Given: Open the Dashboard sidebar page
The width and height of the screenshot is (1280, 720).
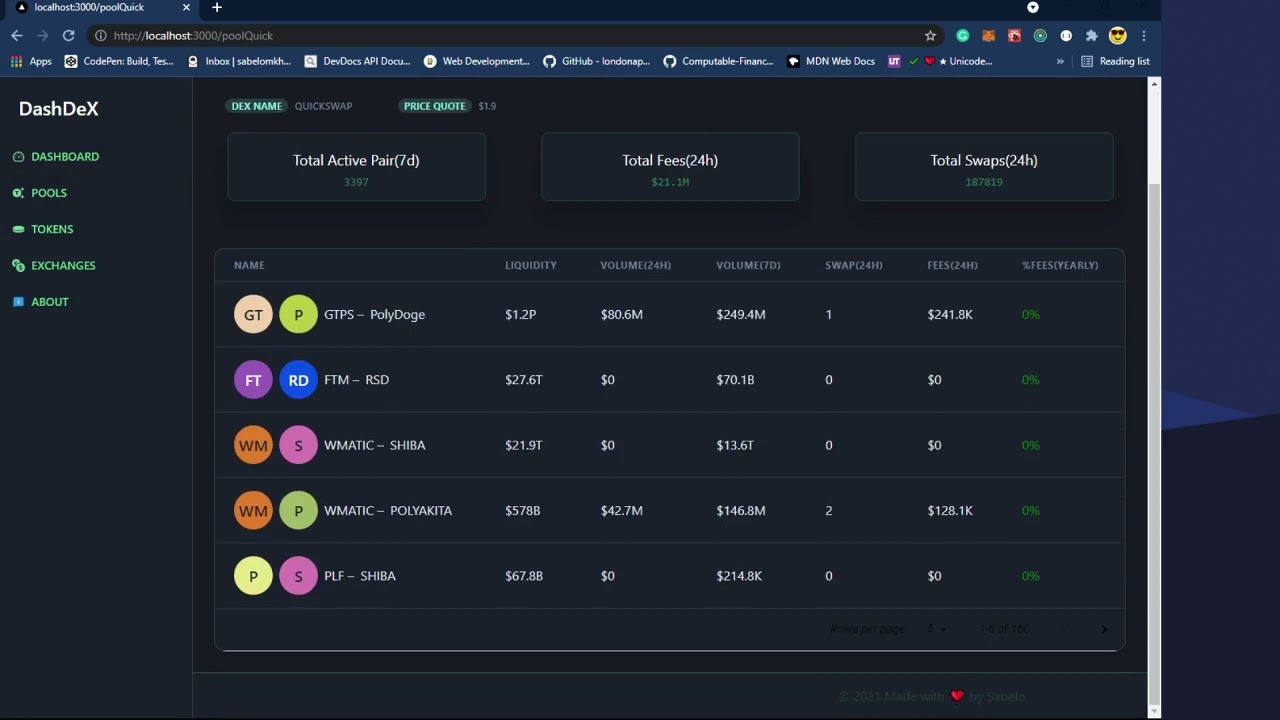Looking at the screenshot, I should (x=65, y=157).
